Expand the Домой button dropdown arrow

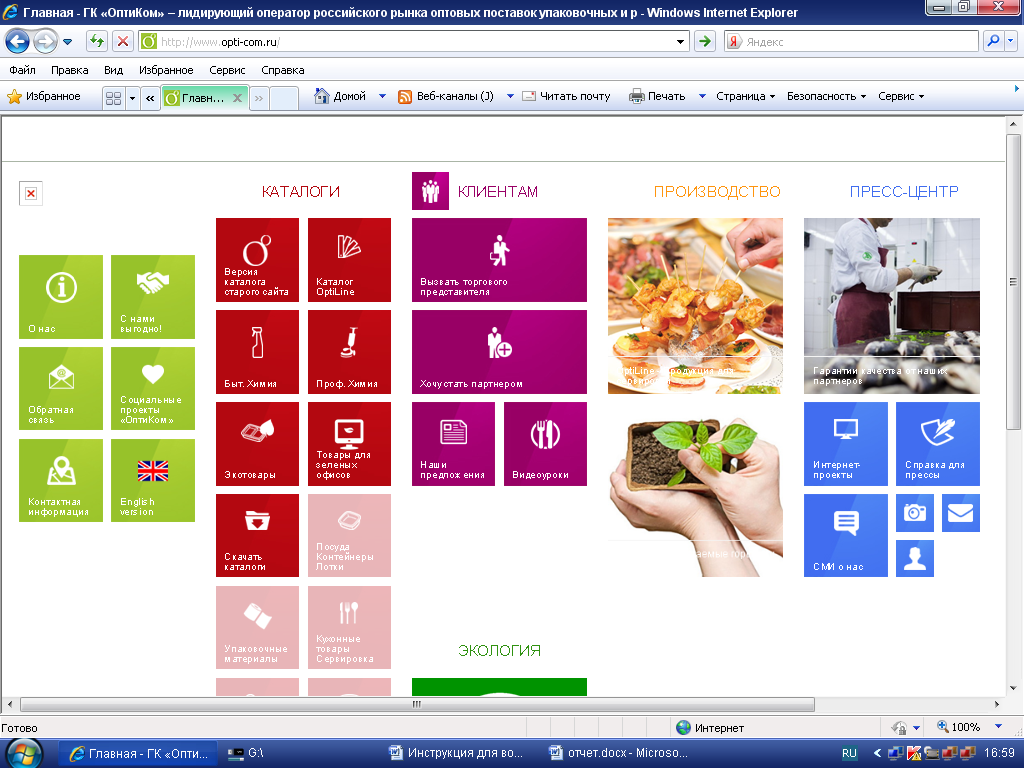383,96
